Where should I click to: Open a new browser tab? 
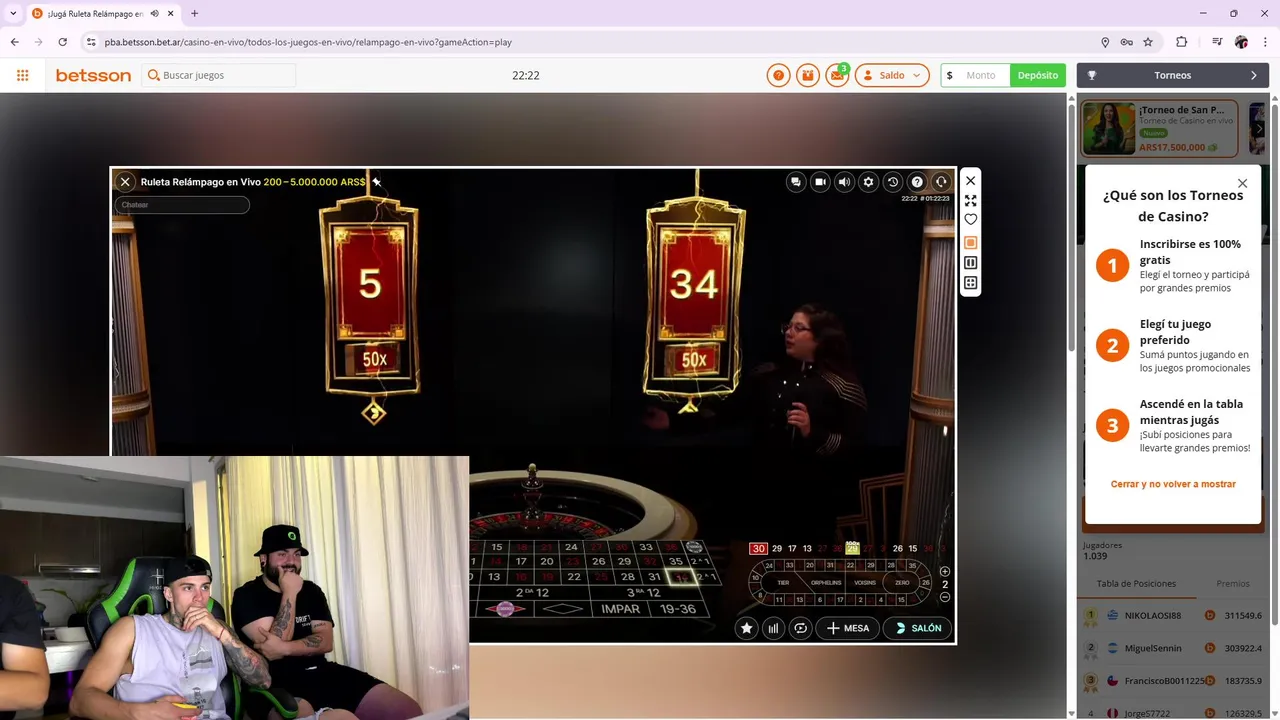(x=194, y=13)
